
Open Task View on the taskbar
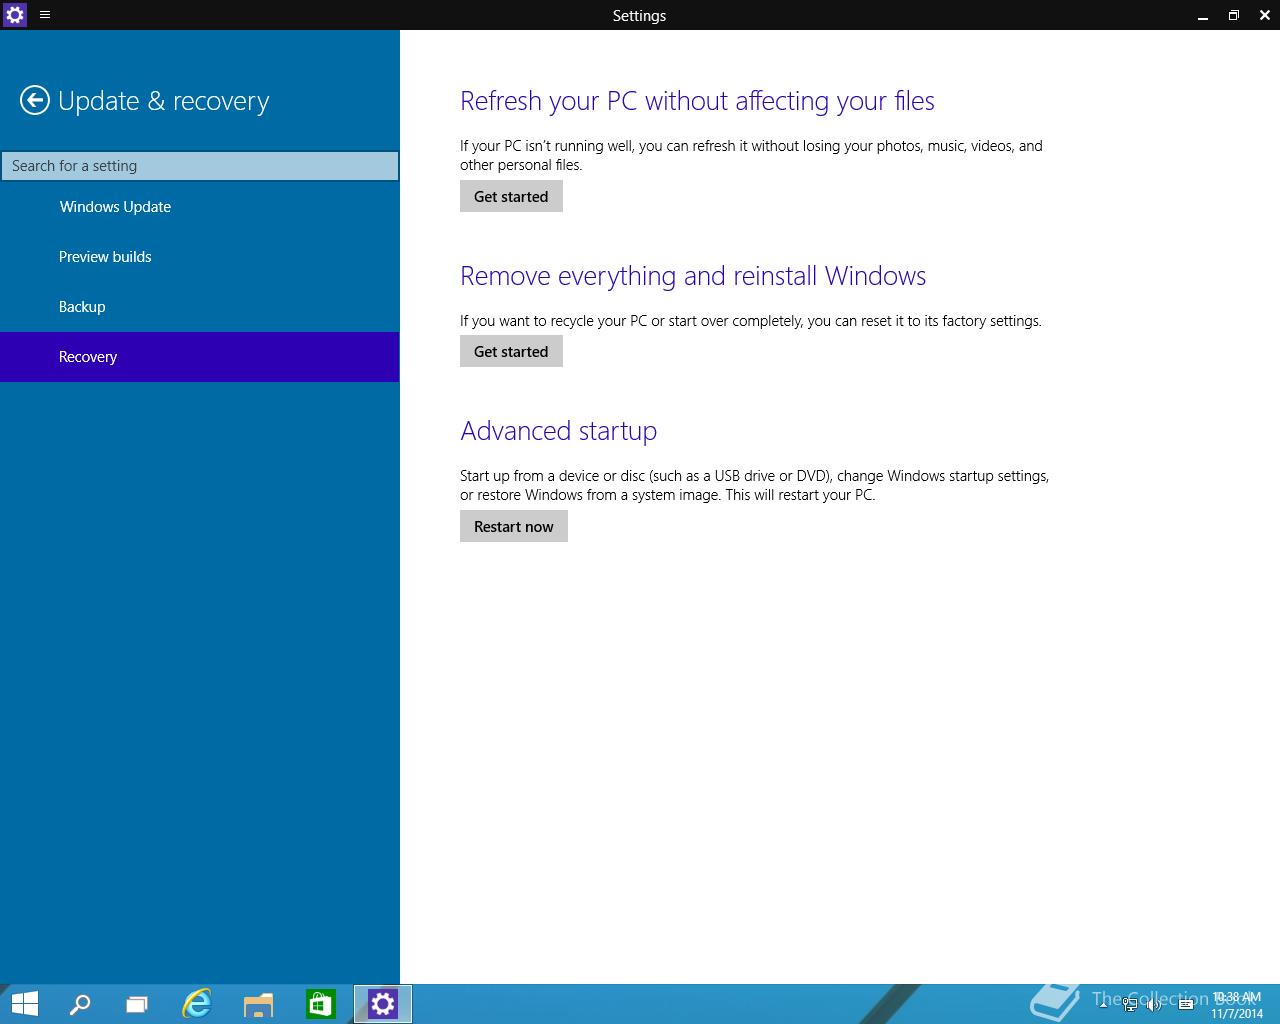137,1004
